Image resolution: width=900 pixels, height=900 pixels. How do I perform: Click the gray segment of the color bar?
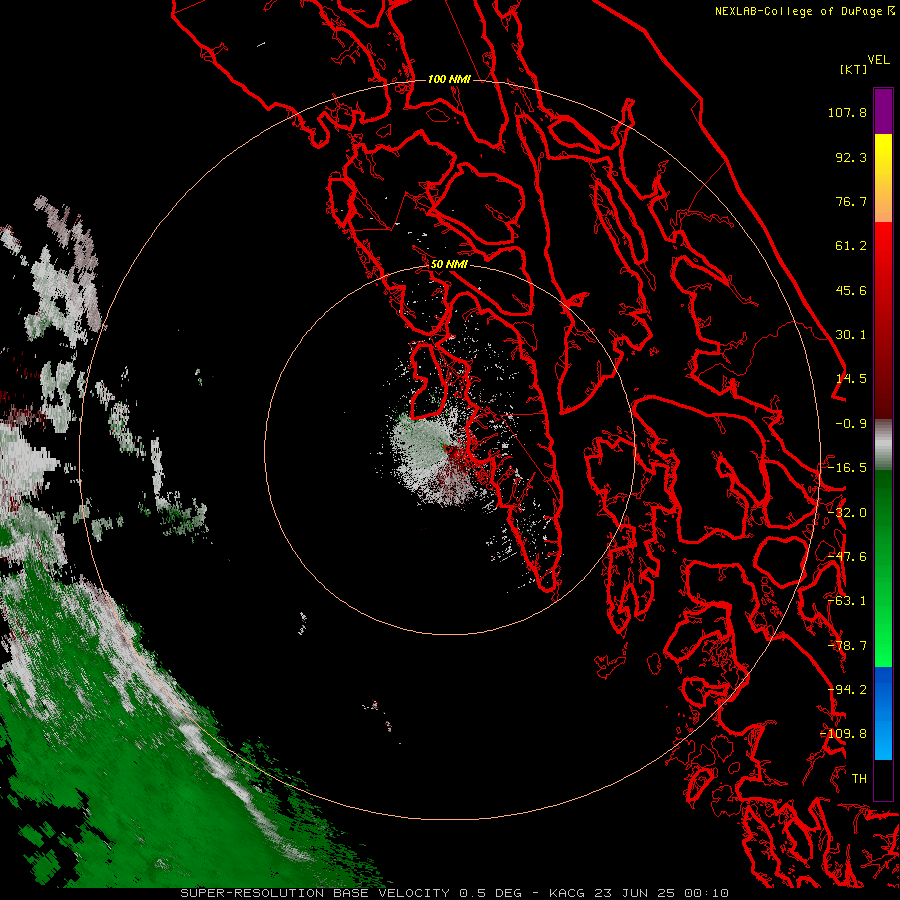point(883,444)
